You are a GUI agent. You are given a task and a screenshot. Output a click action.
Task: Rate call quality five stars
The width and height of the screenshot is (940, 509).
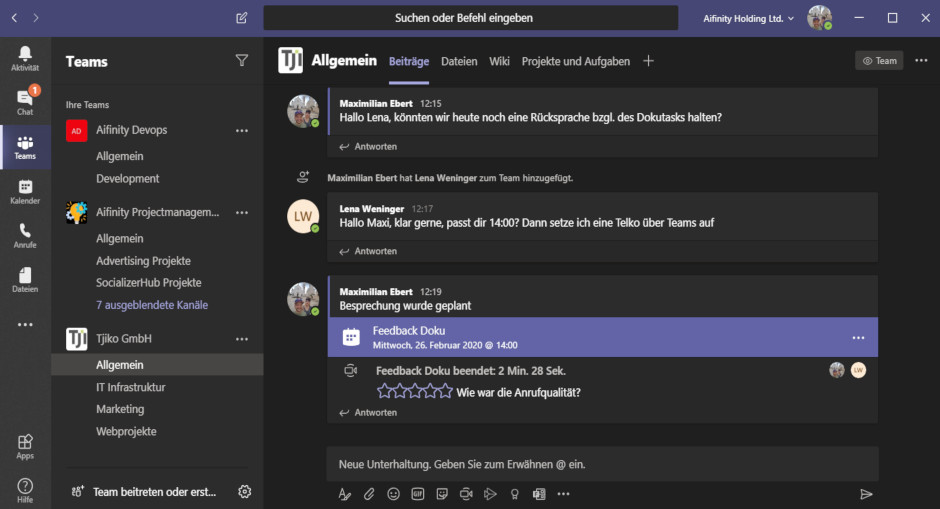pos(445,392)
